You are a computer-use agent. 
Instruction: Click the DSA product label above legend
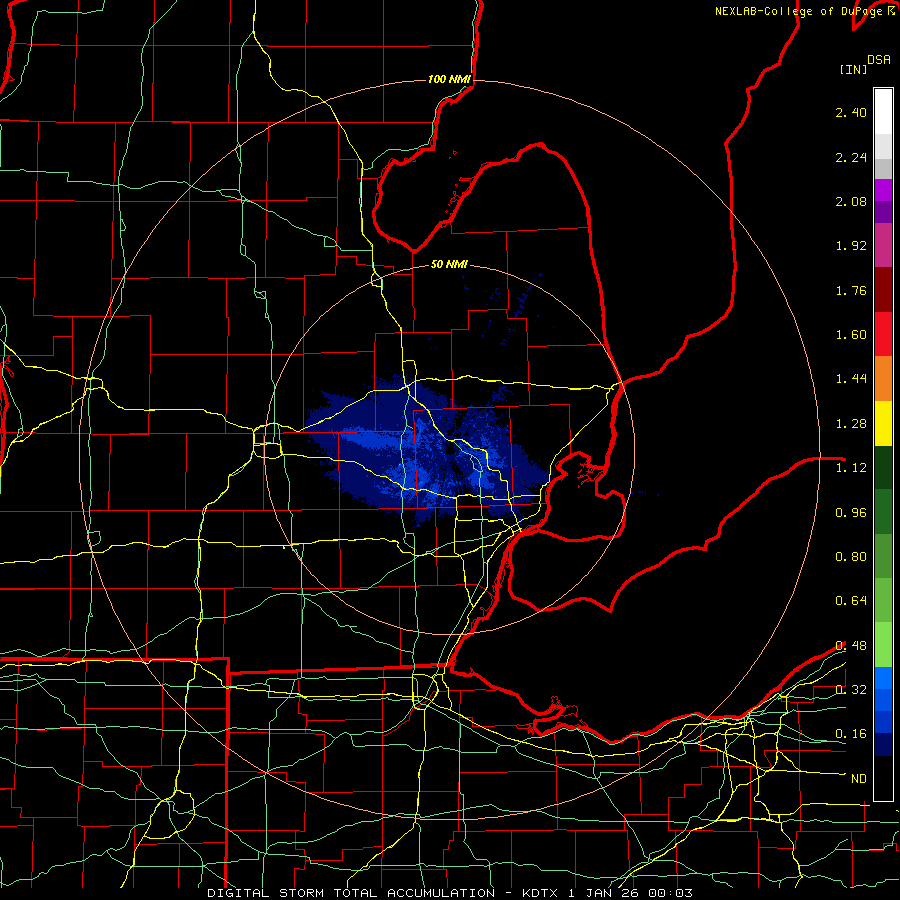coord(879,60)
